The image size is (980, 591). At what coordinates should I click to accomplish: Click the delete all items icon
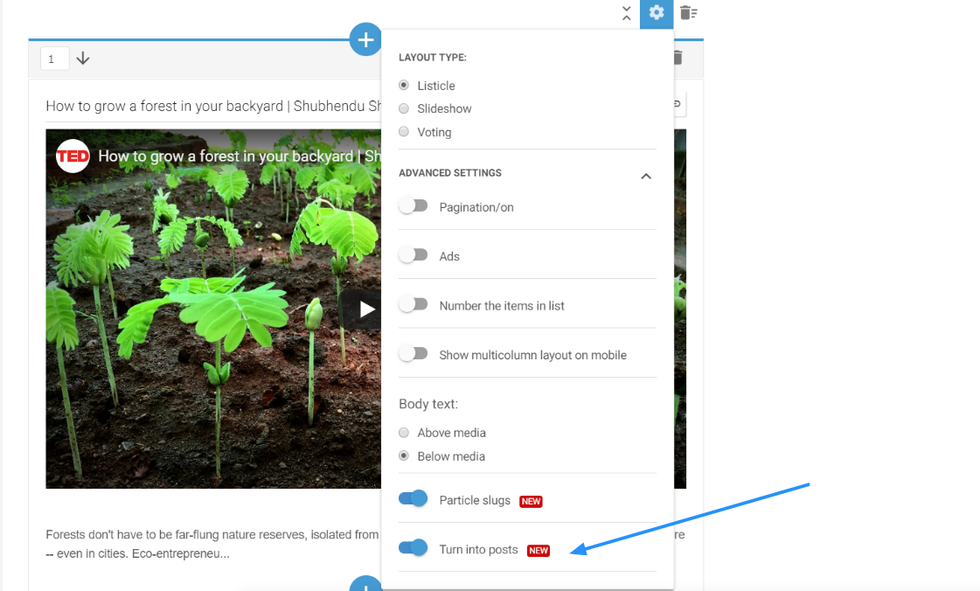688,13
